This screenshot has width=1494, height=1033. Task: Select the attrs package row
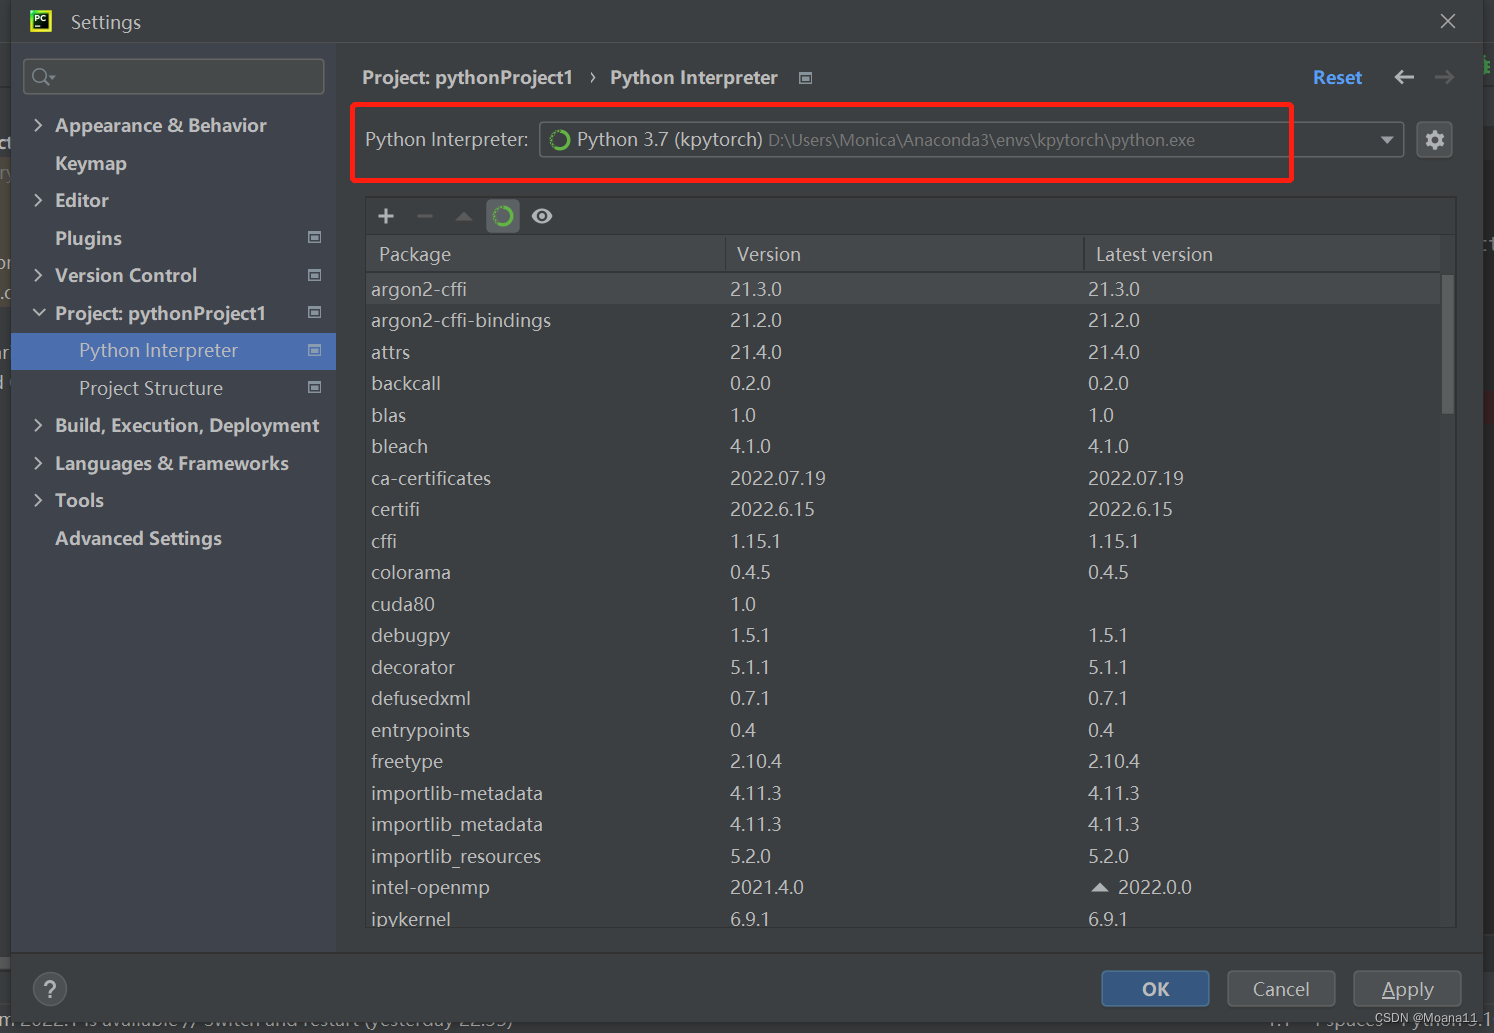[x=904, y=352]
